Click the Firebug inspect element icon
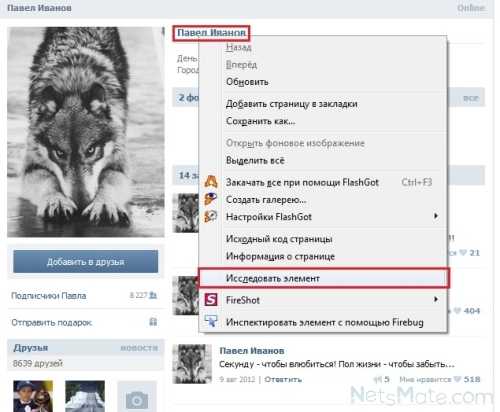500x412 pixels. click(x=211, y=322)
